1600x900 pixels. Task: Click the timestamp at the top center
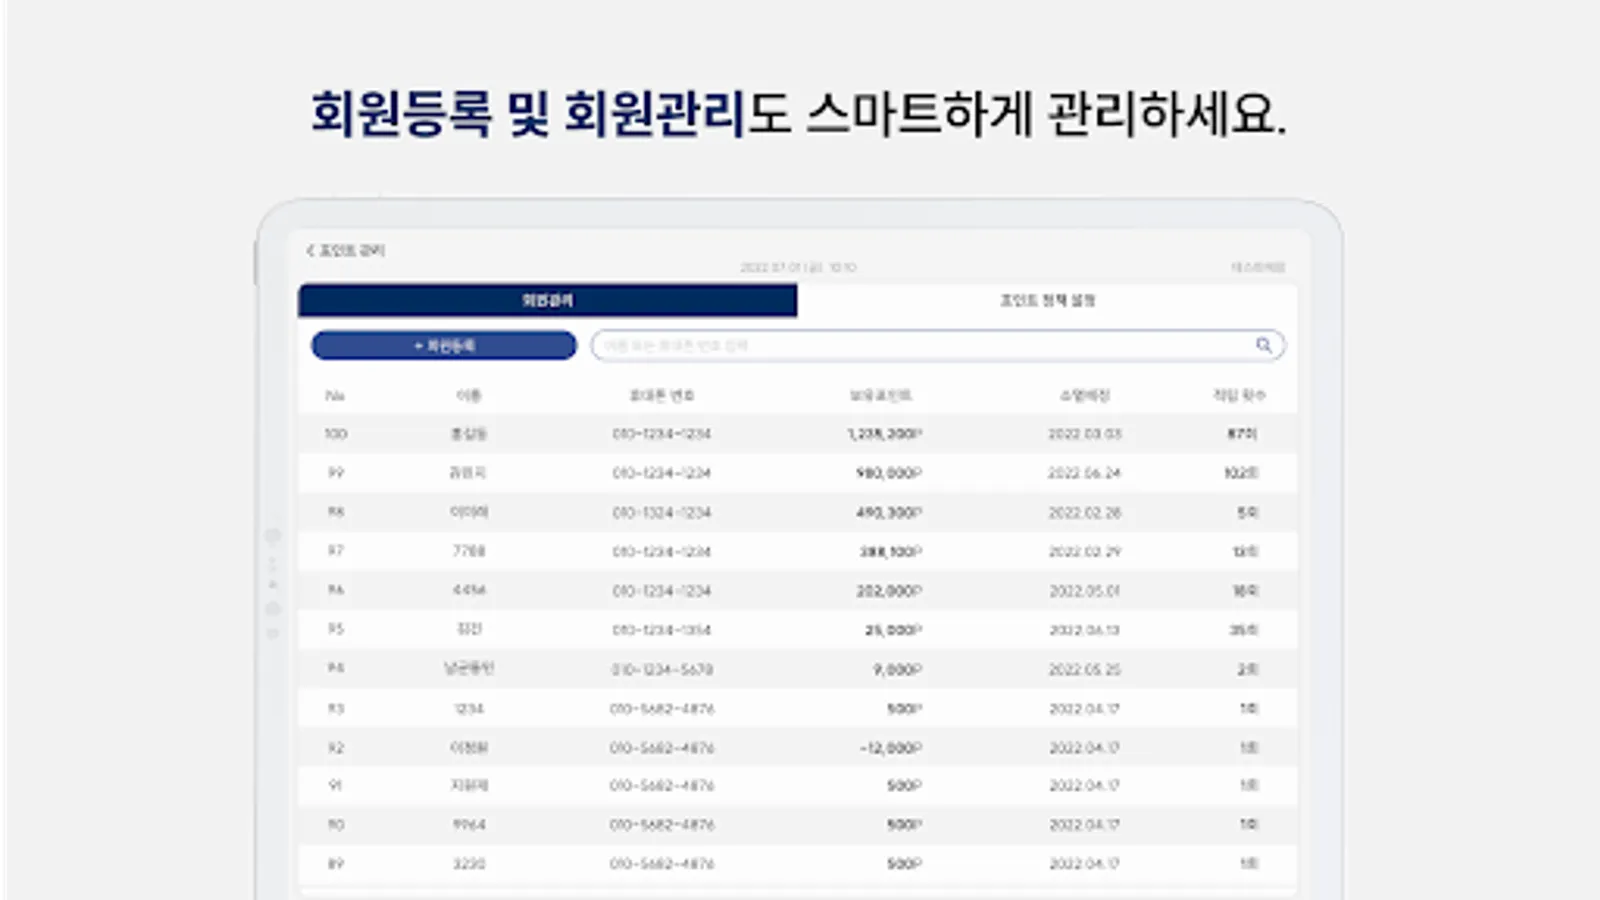pyautogui.click(x=798, y=268)
